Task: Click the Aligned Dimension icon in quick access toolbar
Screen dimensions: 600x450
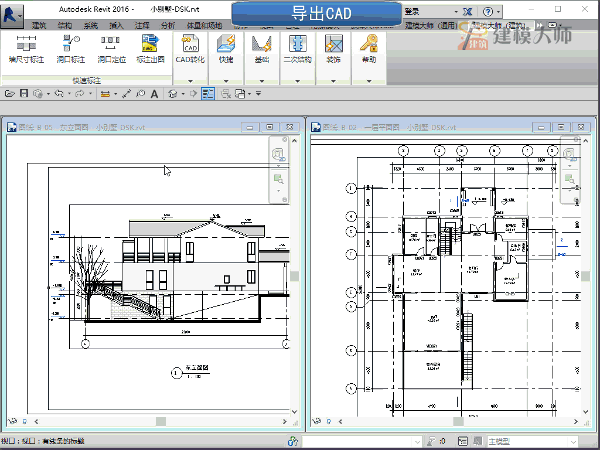Action: 127,94
